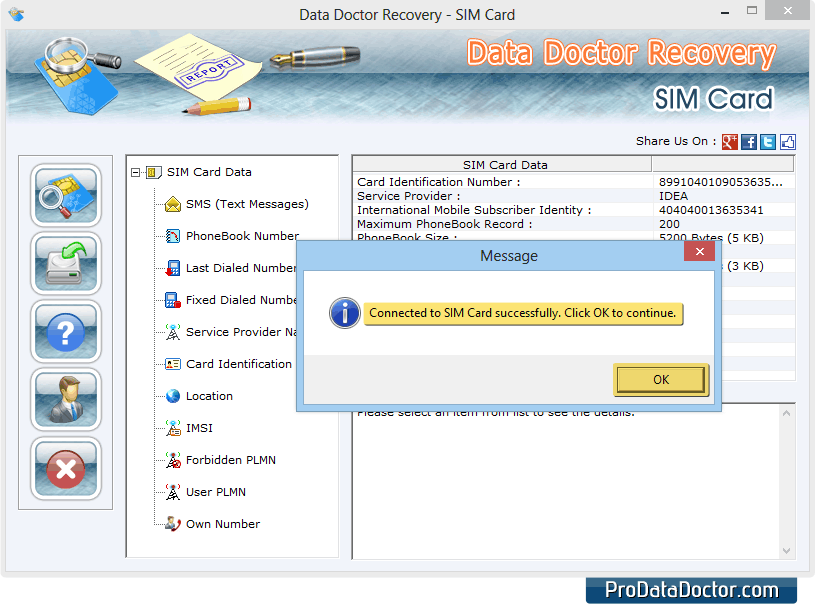Select Own Number tree item

(x=223, y=524)
